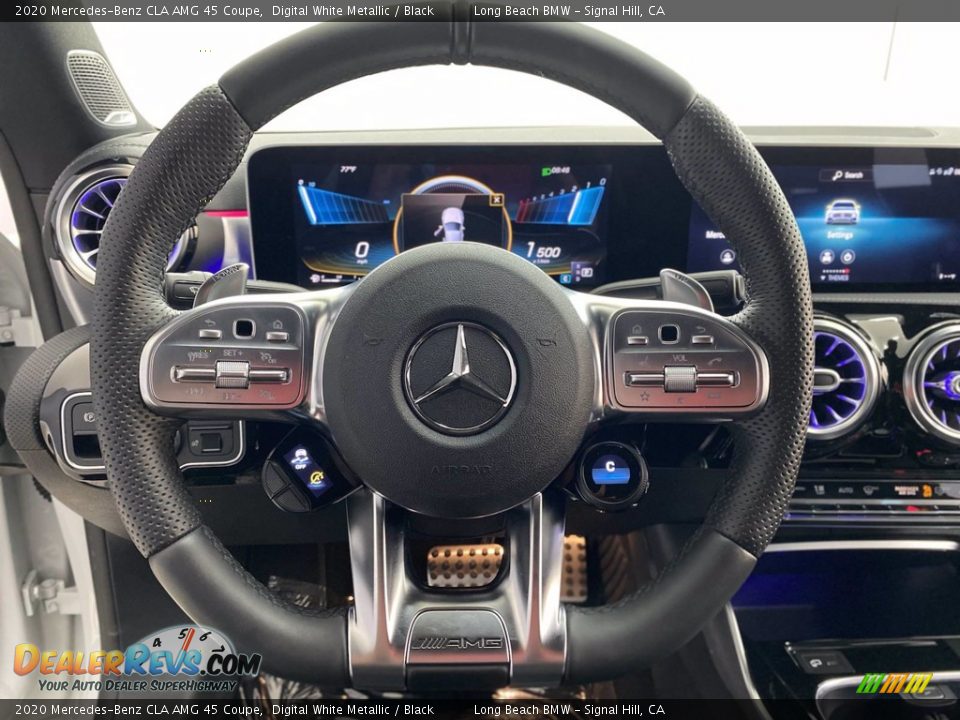Tap profile icon below Settings tile
This screenshot has height=720, width=960.
827,257
